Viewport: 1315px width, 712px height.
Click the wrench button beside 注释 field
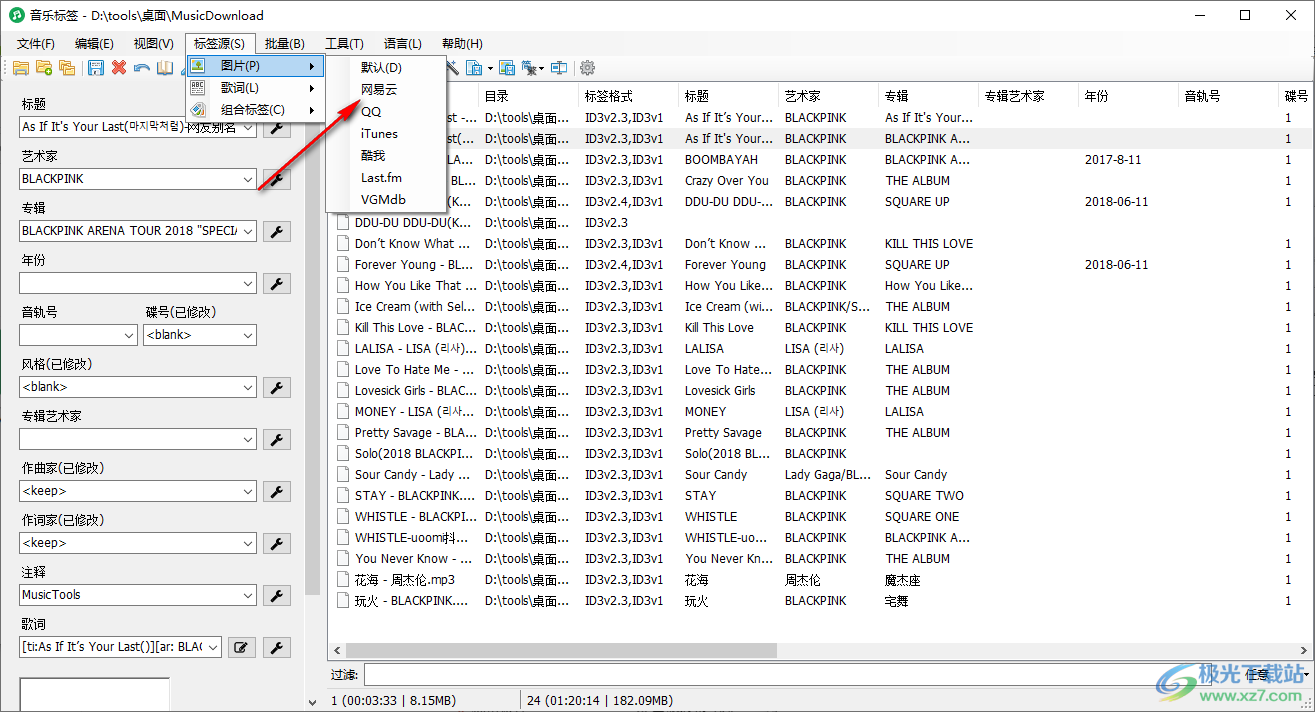tap(277, 595)
